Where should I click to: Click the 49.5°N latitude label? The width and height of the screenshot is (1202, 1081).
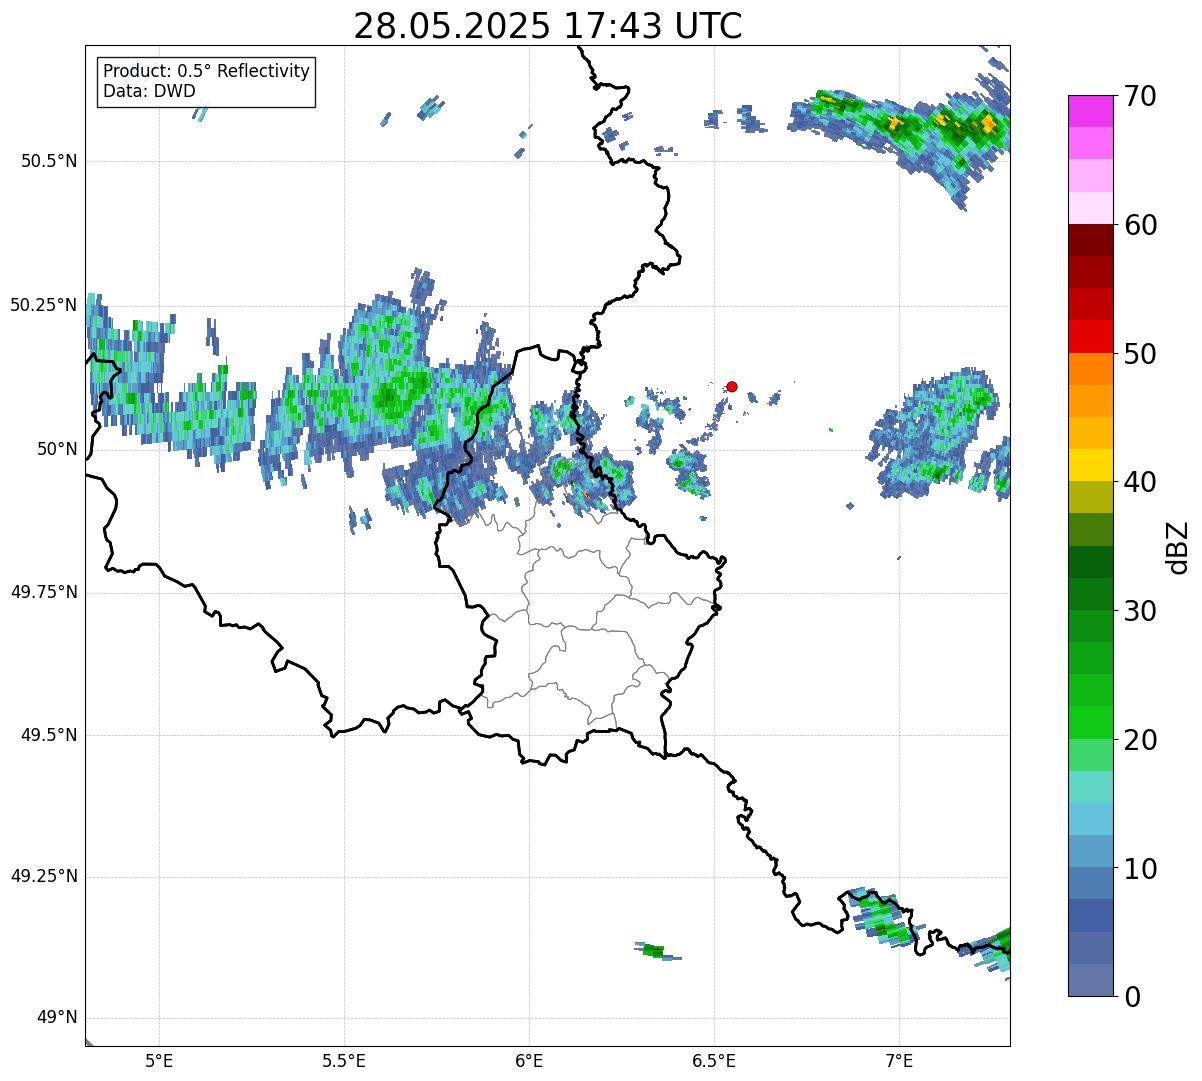(49, 735)
